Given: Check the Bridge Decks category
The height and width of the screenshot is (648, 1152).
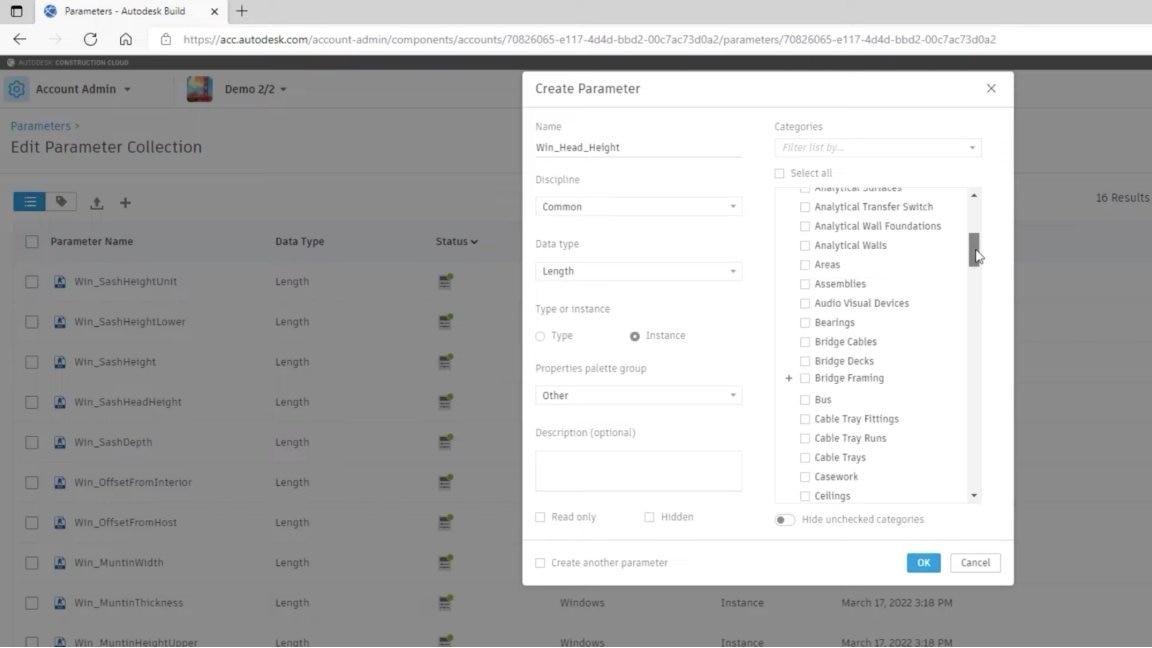Looking at the screenshot, I should (x=804, y=361).
